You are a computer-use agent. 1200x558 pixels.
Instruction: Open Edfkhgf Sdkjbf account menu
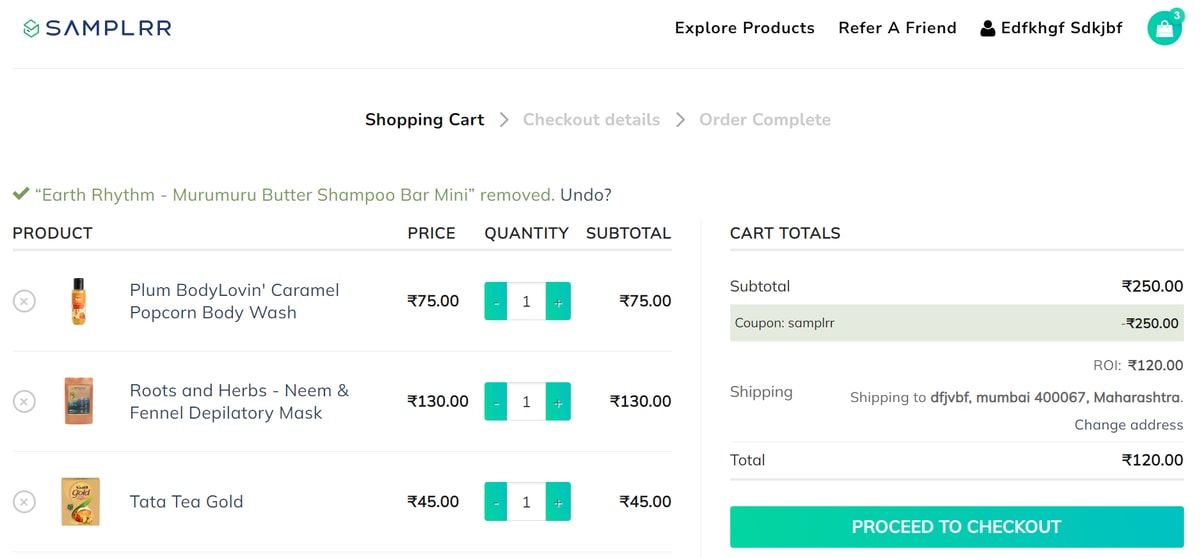pos(1051,28)
